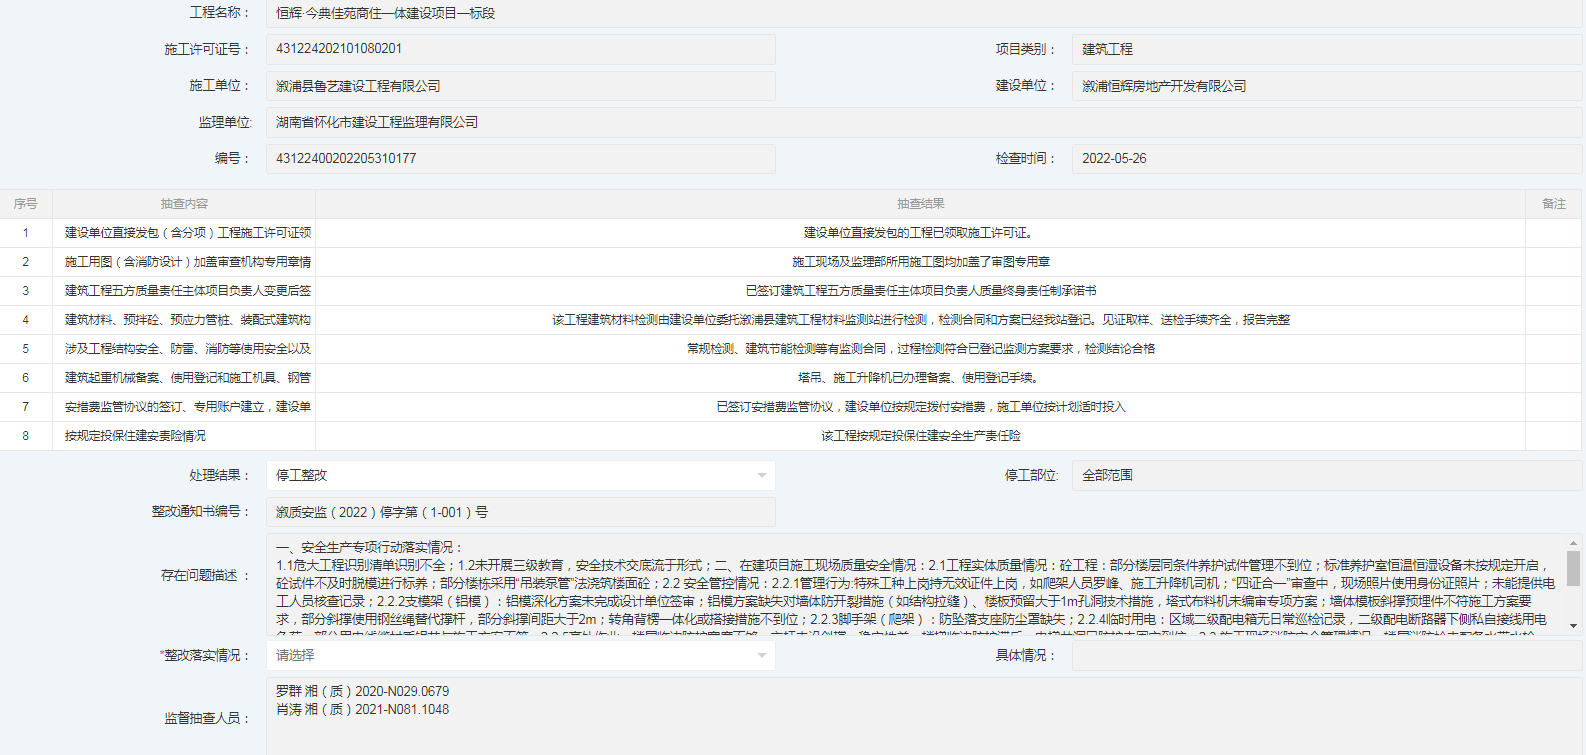
Task: Click the 停工部位 field 全部范围
Action: coord(1327,476)
